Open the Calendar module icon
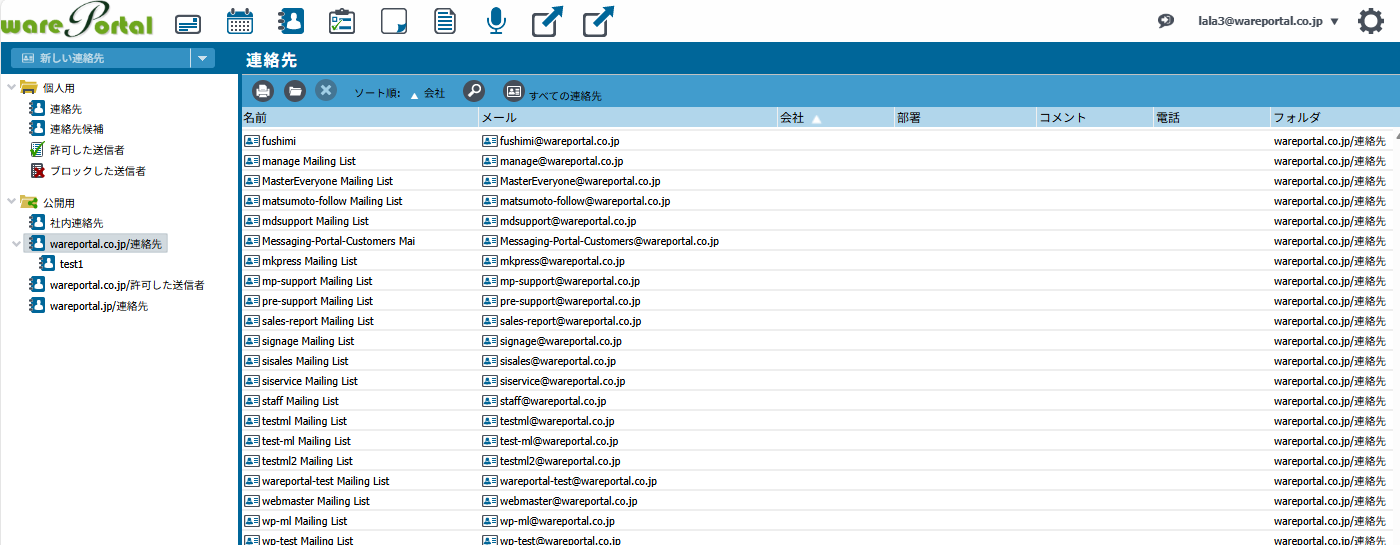 (x=240, y=21)
